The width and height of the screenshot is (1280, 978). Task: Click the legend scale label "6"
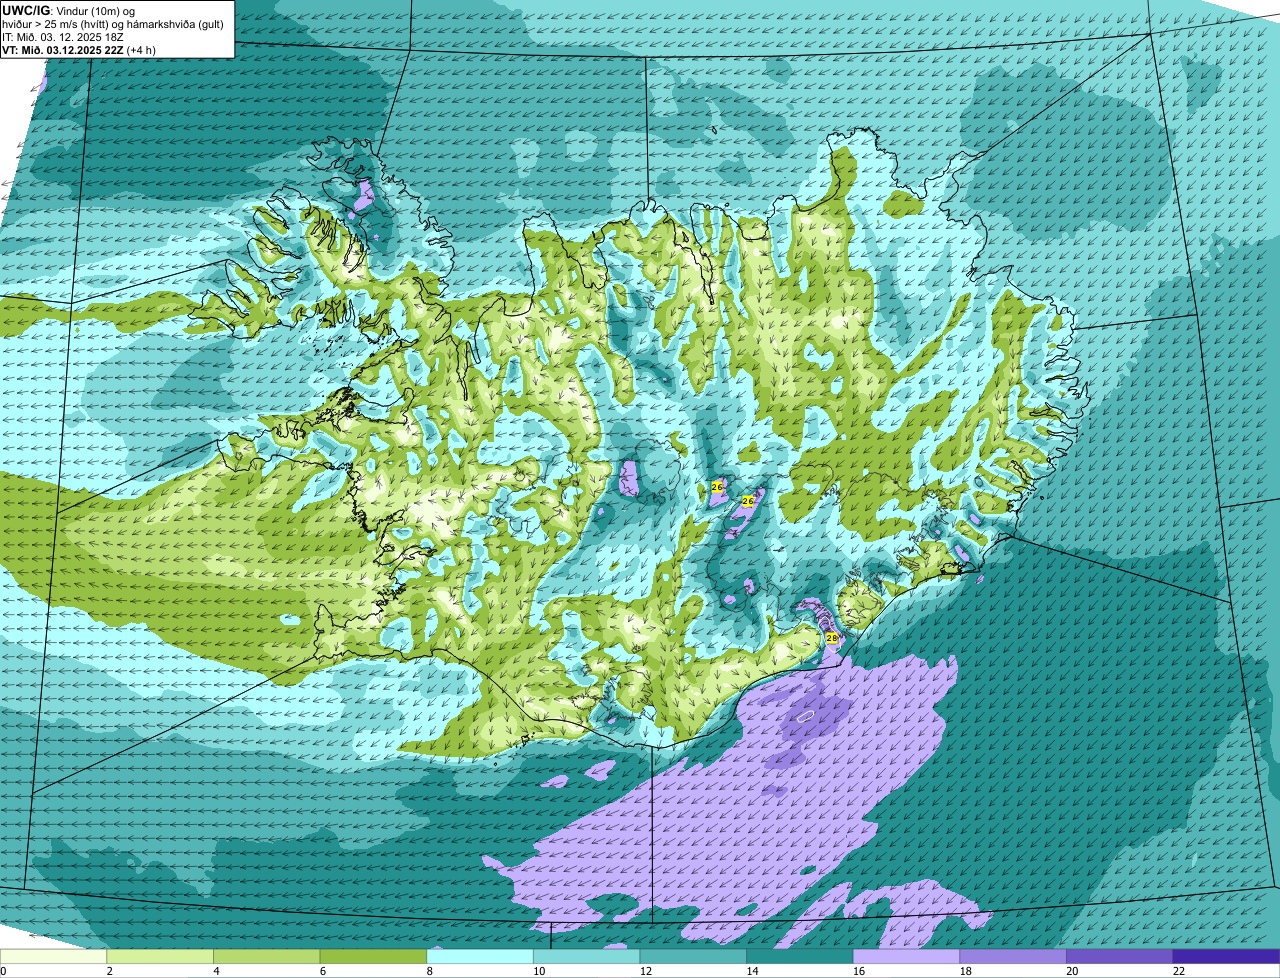point(322,971)
